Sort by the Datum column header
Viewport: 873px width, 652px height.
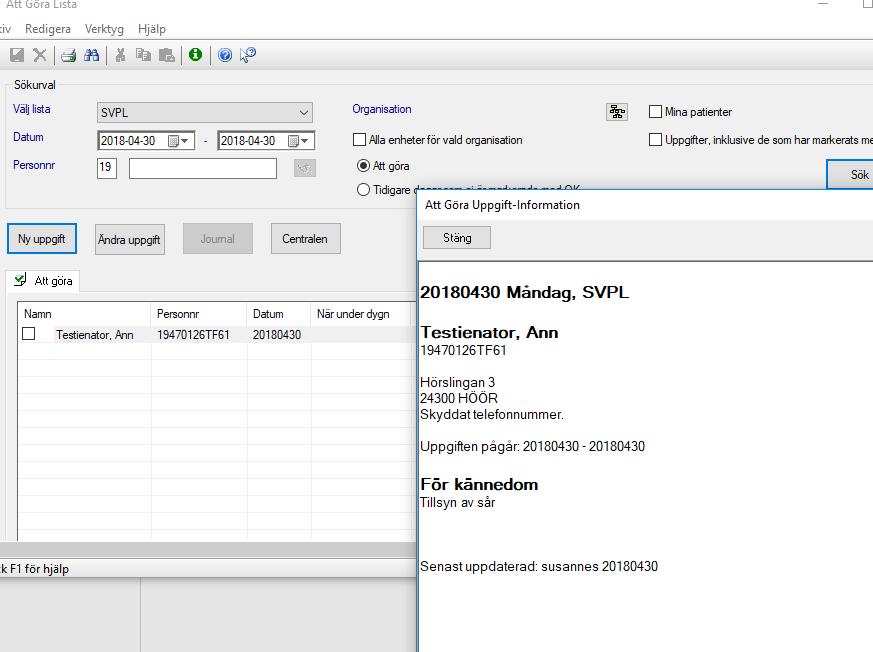click(278, 314)
